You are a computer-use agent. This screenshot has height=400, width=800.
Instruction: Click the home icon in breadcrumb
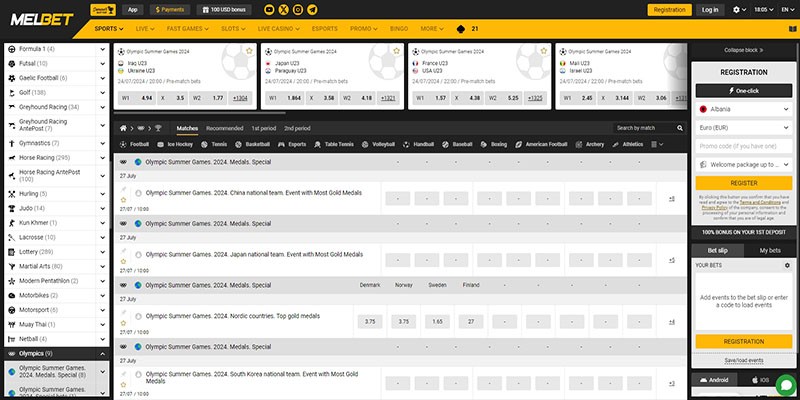point(123,129)
